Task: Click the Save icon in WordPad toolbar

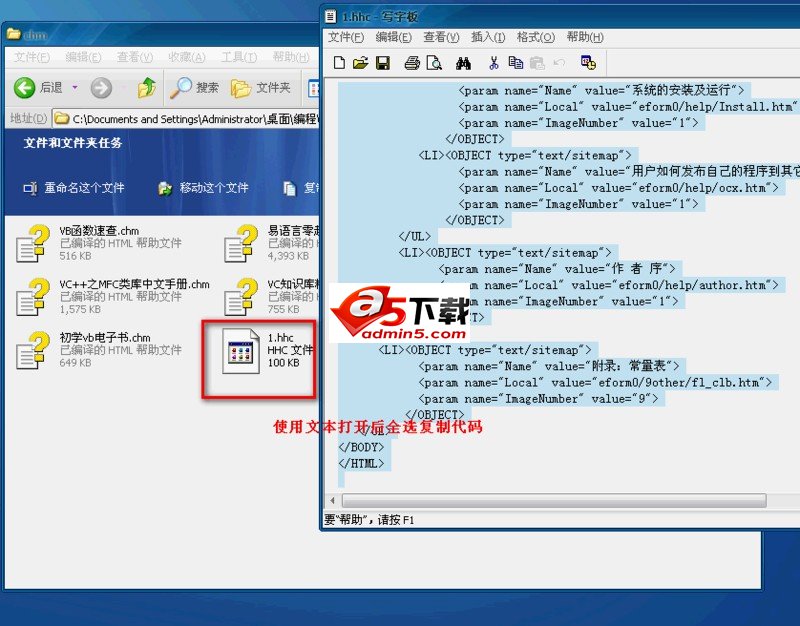Action: click(x=382, y=62)
